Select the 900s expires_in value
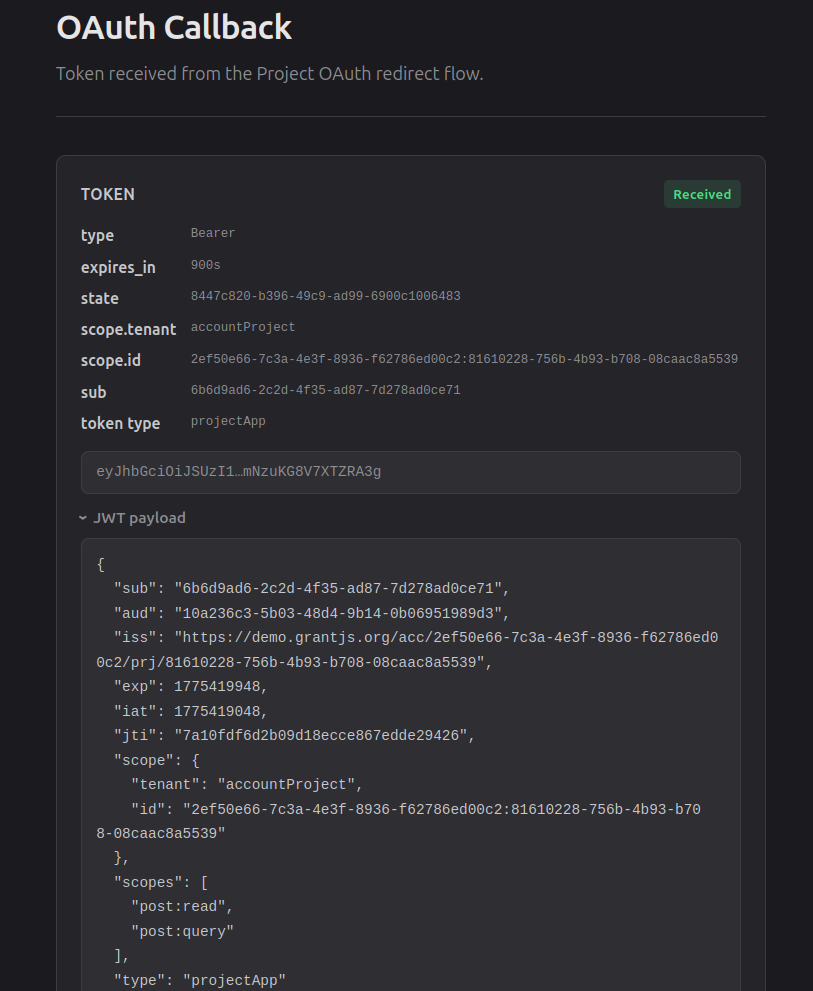Screen dimensions: 813x991 [x=205, y=265]
